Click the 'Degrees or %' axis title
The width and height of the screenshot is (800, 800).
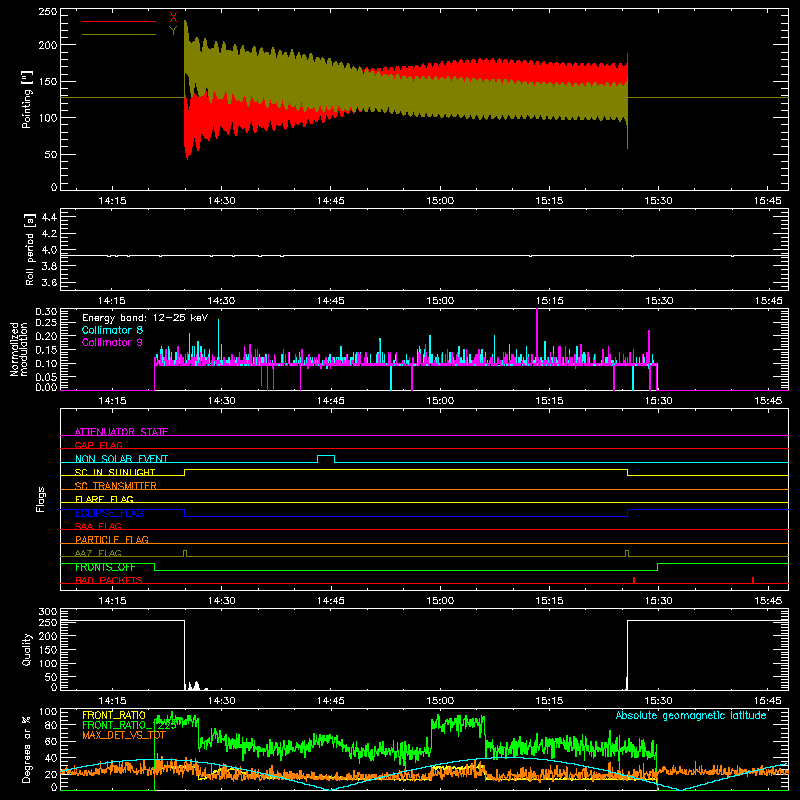click(27, 749)
